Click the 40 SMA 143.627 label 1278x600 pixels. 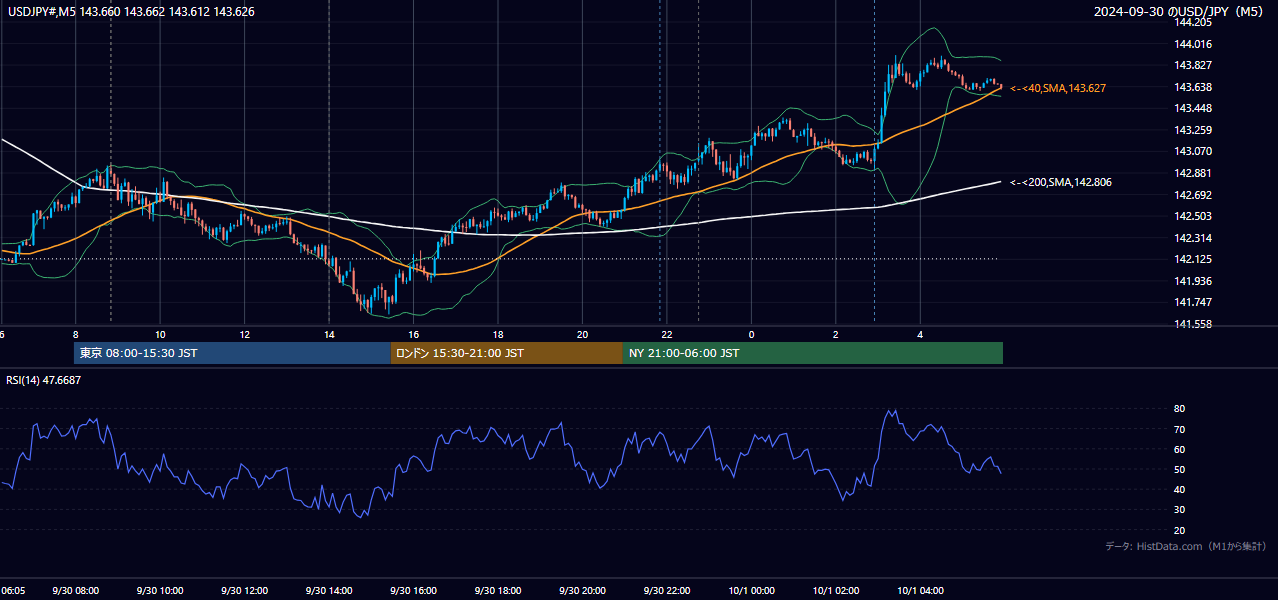click(x=1058, y=88)
